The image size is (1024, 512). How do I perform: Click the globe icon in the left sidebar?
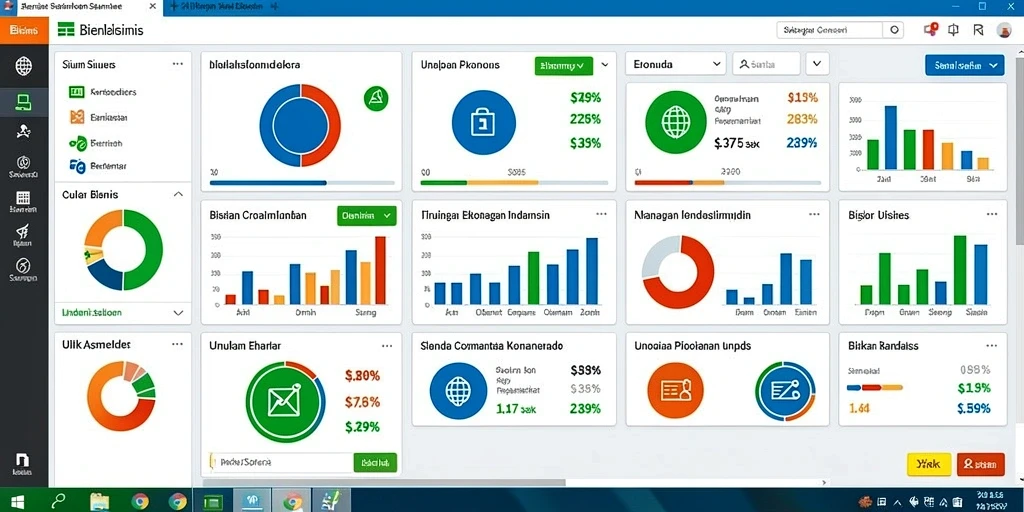point(24,65)
